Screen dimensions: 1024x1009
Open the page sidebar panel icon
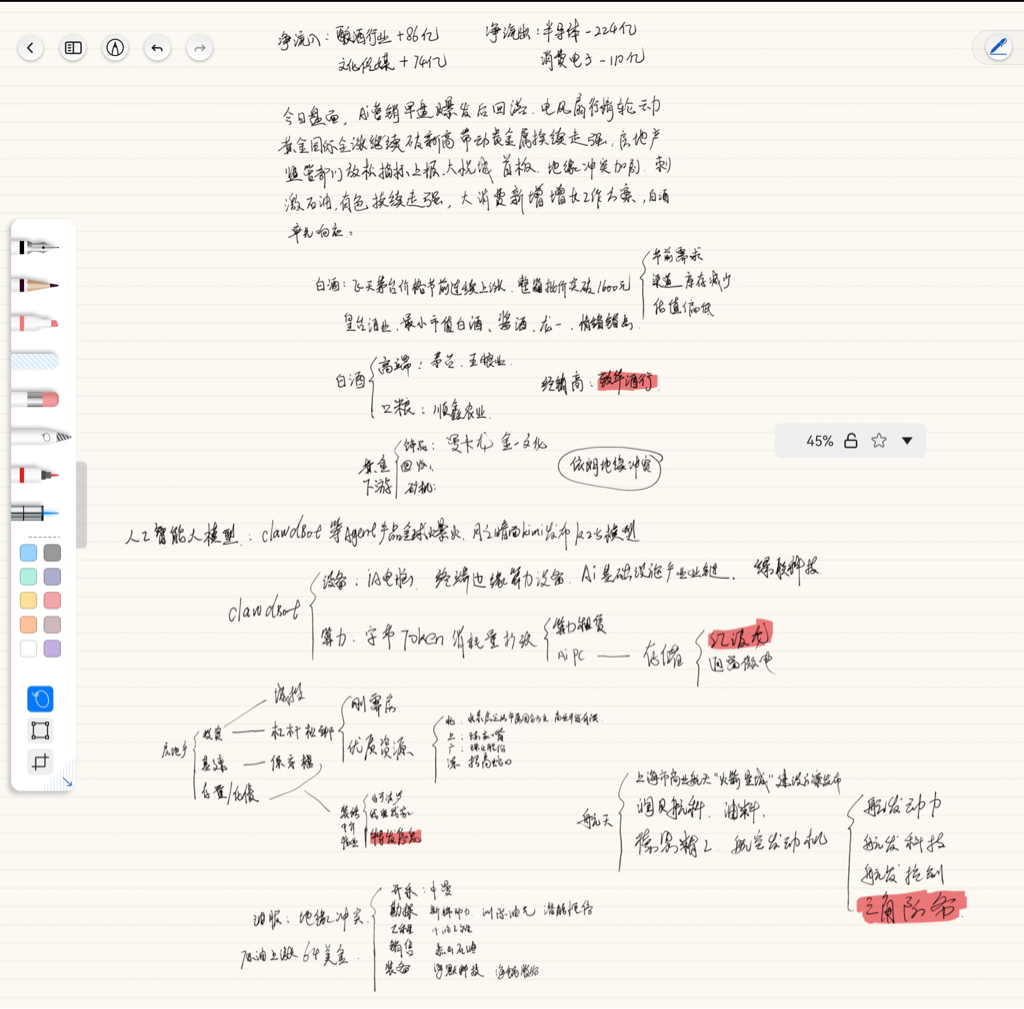point(73,48)
